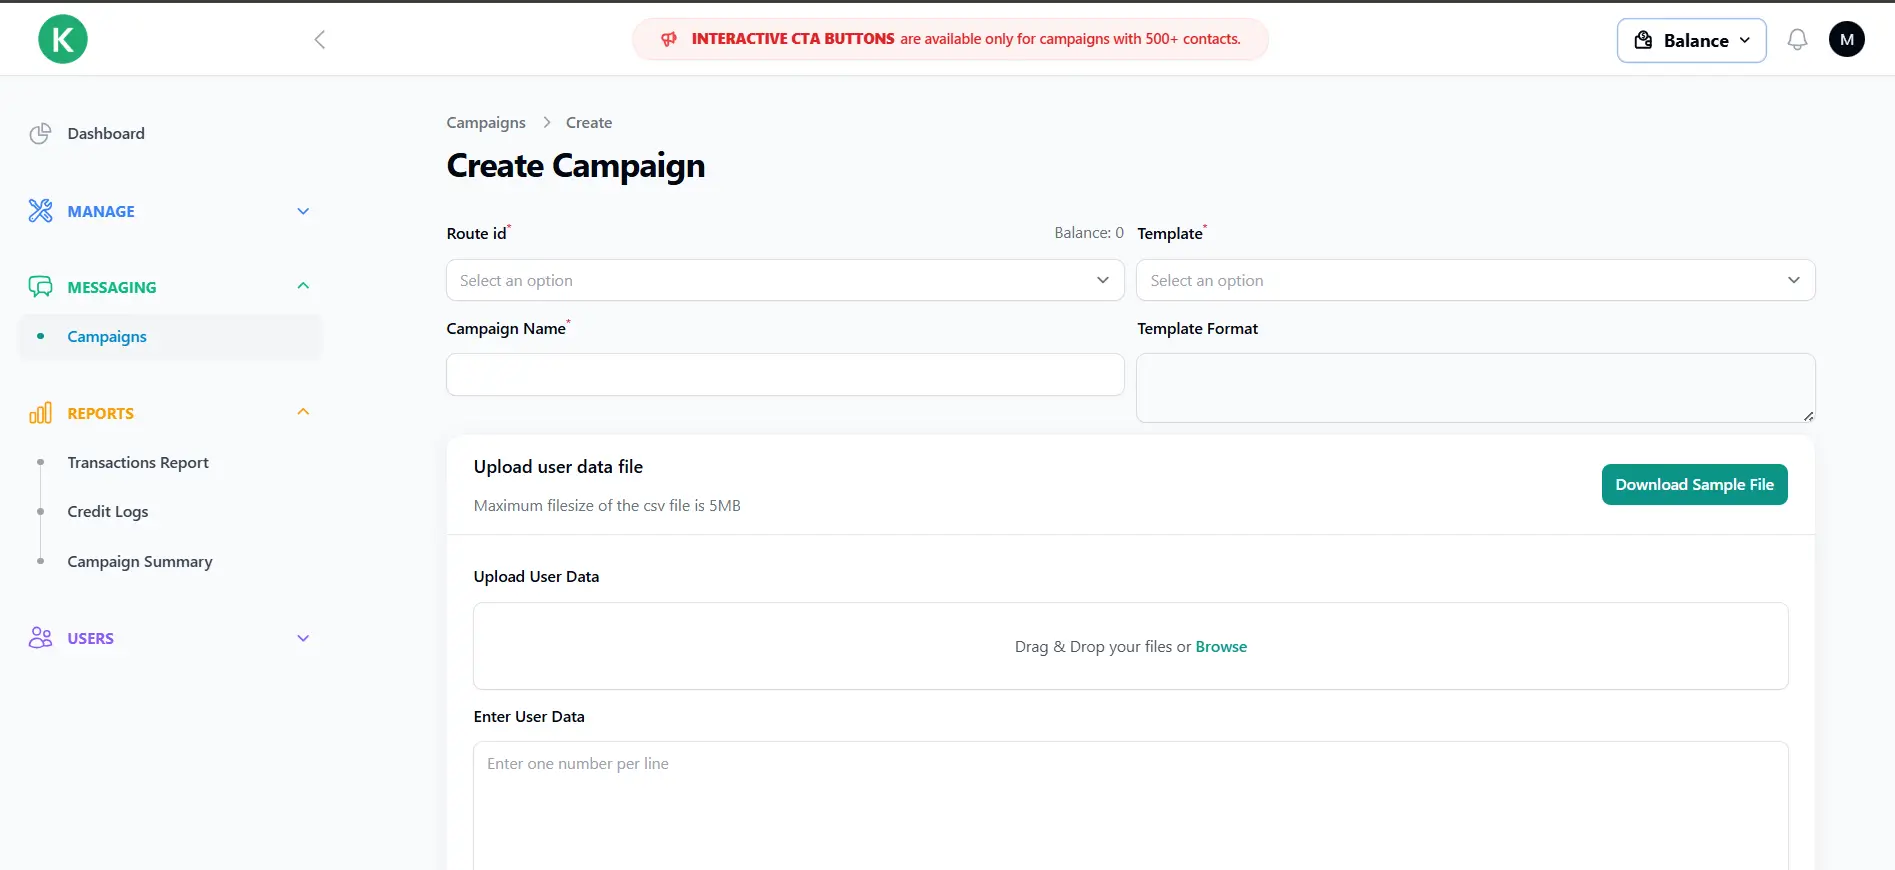Click the green K logo
Screen dimensions: 1895x870
[63, 39]
